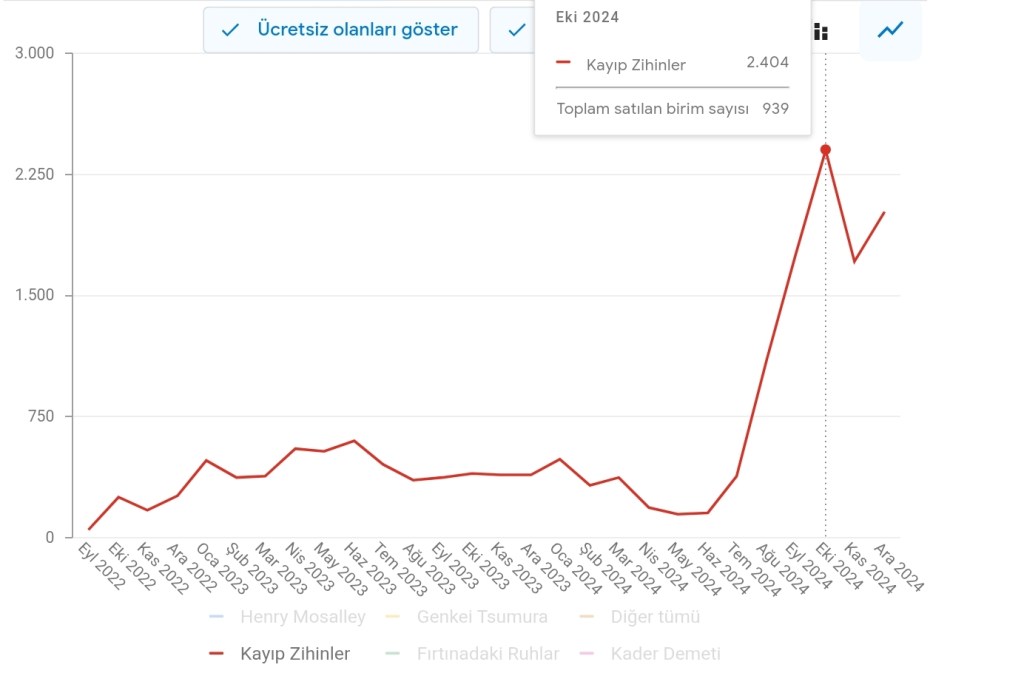
Task: Show the Fırtınadaki Ruhlar legend series
Action: point(487,654)
